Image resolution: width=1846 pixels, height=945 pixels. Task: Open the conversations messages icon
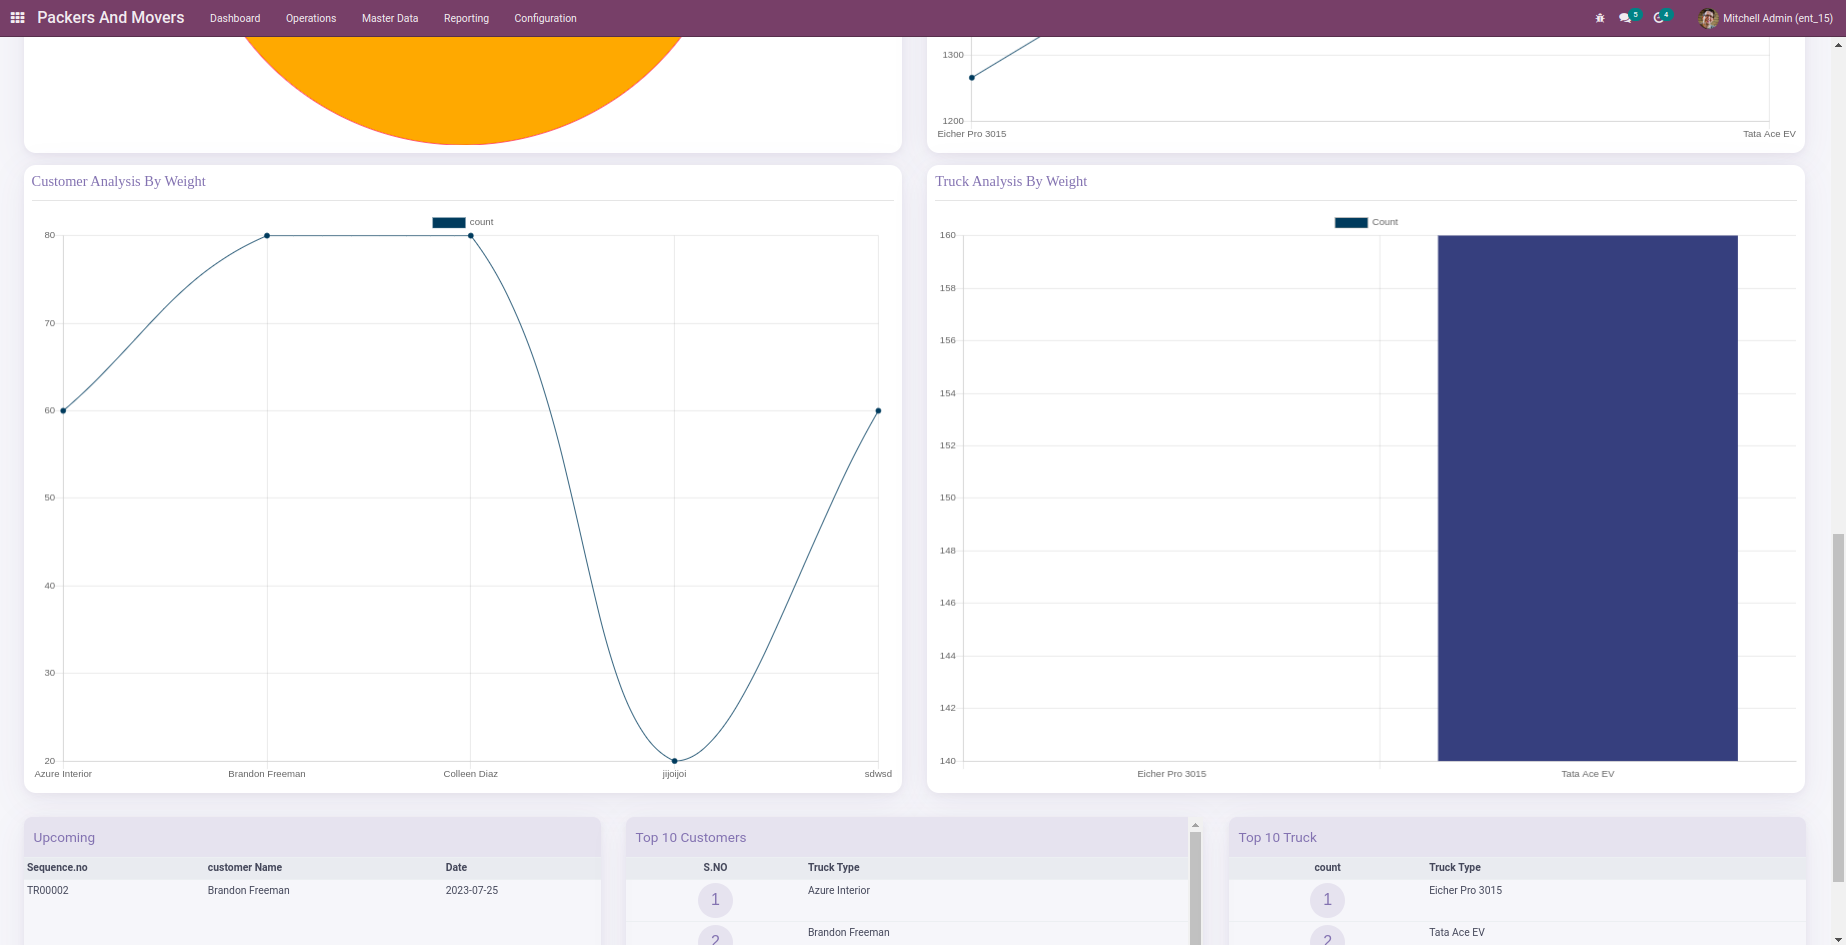[1627, 18]
